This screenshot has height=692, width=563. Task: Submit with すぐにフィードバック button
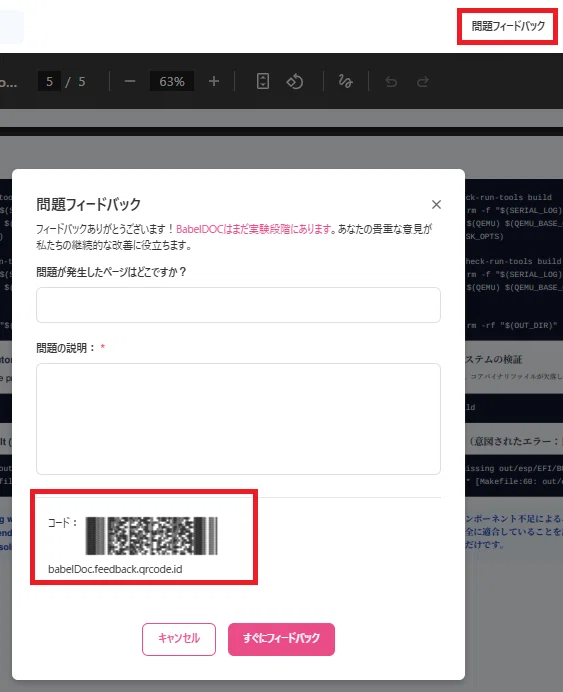pyautogui.click(x=282, y=639)
